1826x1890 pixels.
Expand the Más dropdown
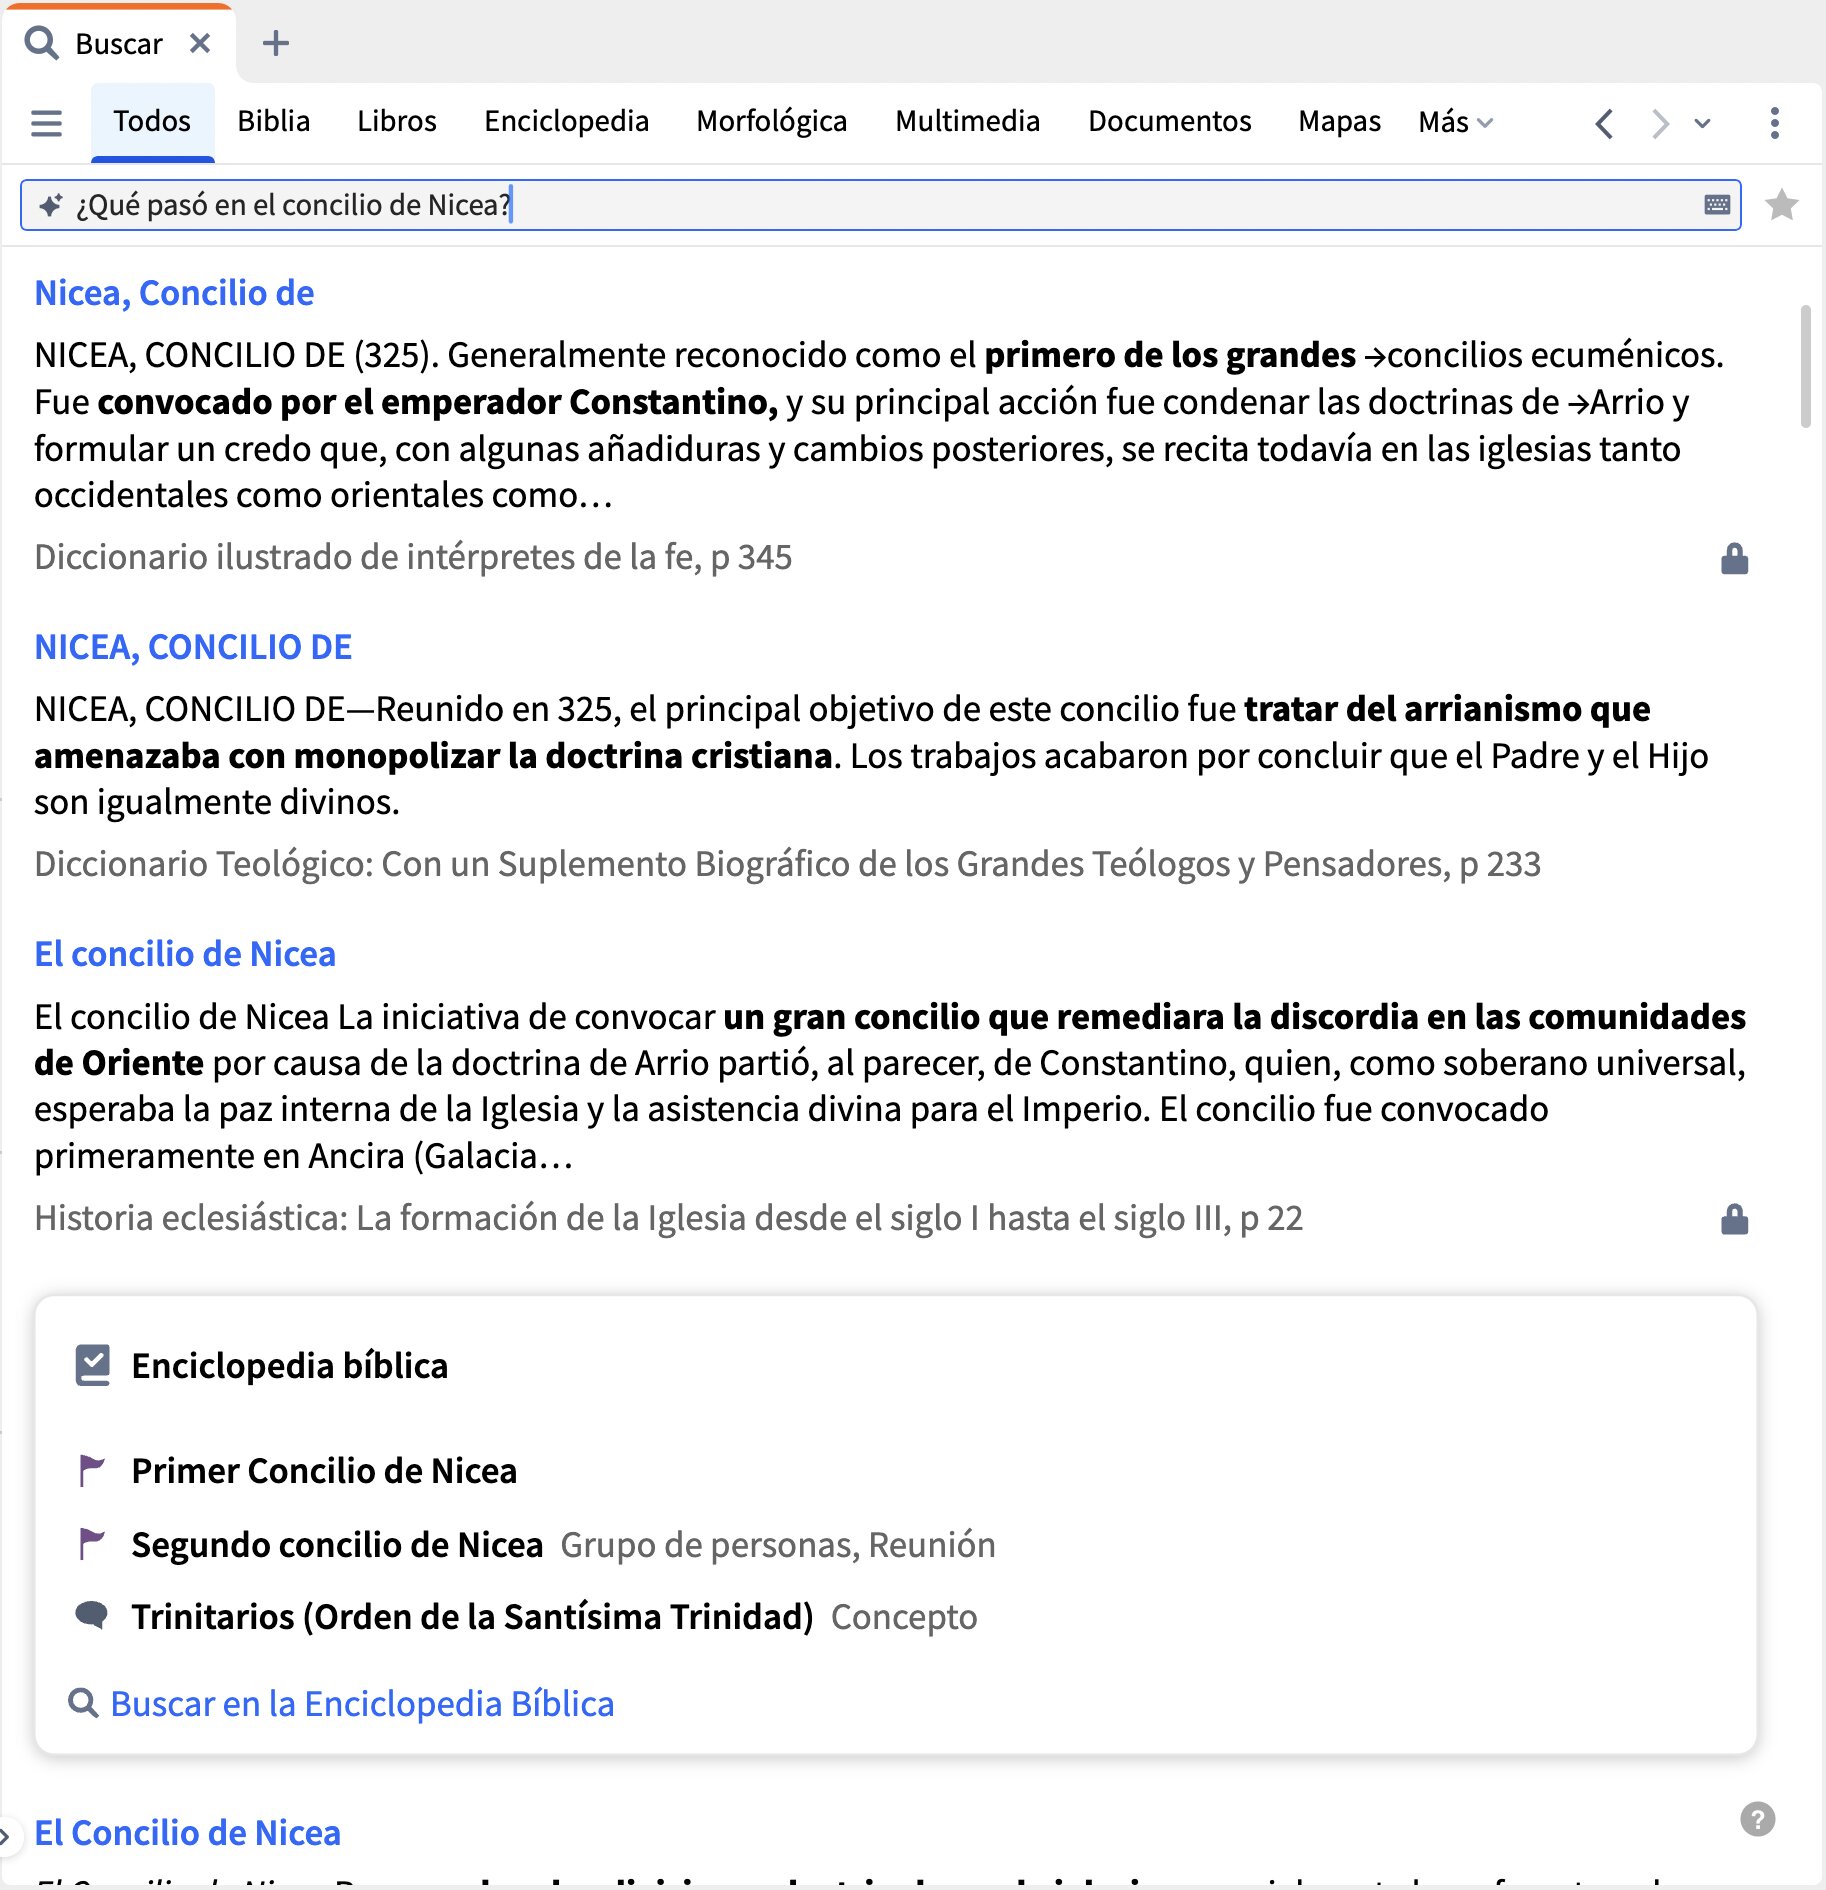tap(1456, 123)
